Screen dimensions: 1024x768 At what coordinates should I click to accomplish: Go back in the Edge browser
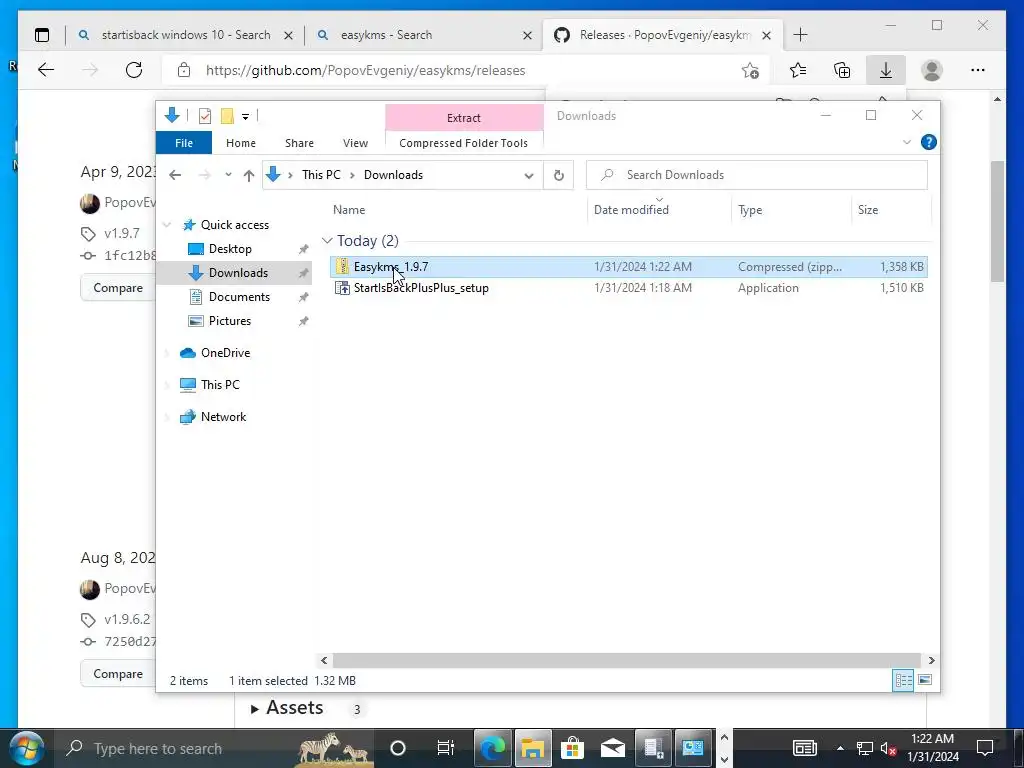46,70
